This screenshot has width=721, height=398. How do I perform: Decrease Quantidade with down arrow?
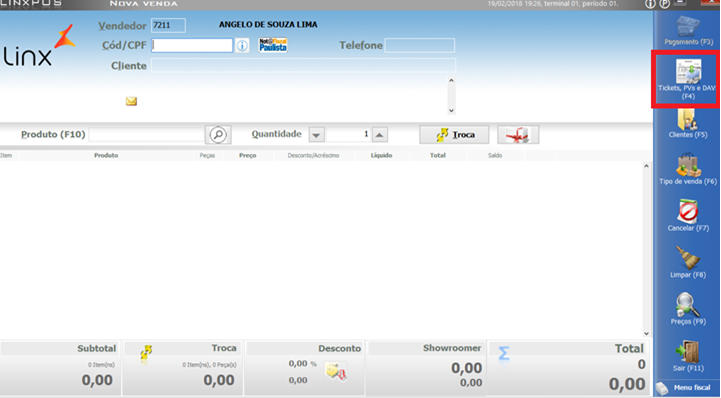[316, 135]
